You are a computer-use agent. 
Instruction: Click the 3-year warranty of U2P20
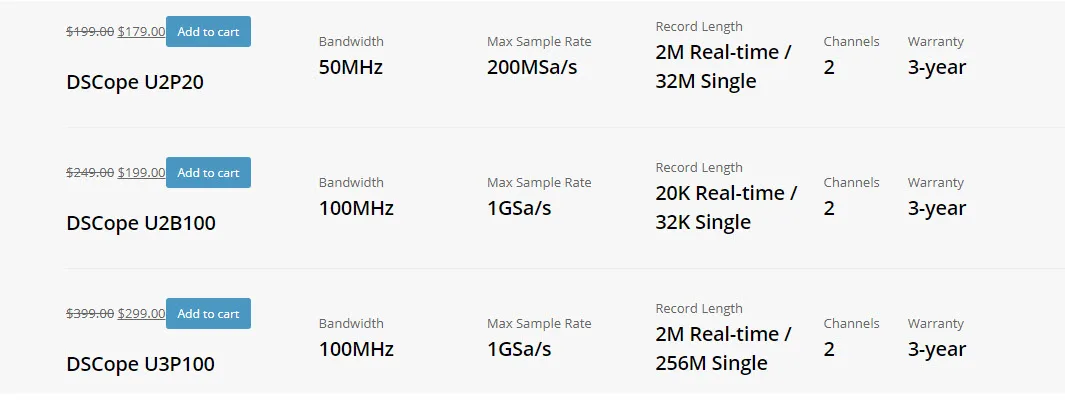[x=937, y=68]
